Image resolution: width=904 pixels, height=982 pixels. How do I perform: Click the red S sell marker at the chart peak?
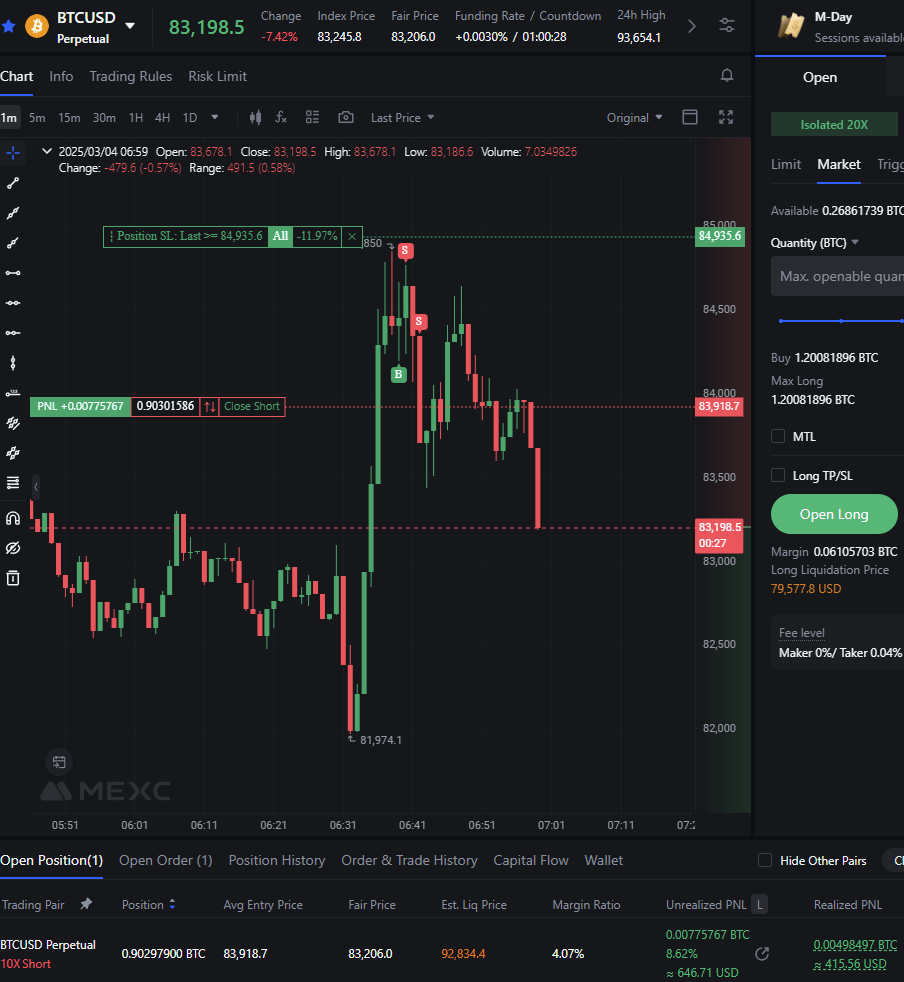(x=405, y=251)
